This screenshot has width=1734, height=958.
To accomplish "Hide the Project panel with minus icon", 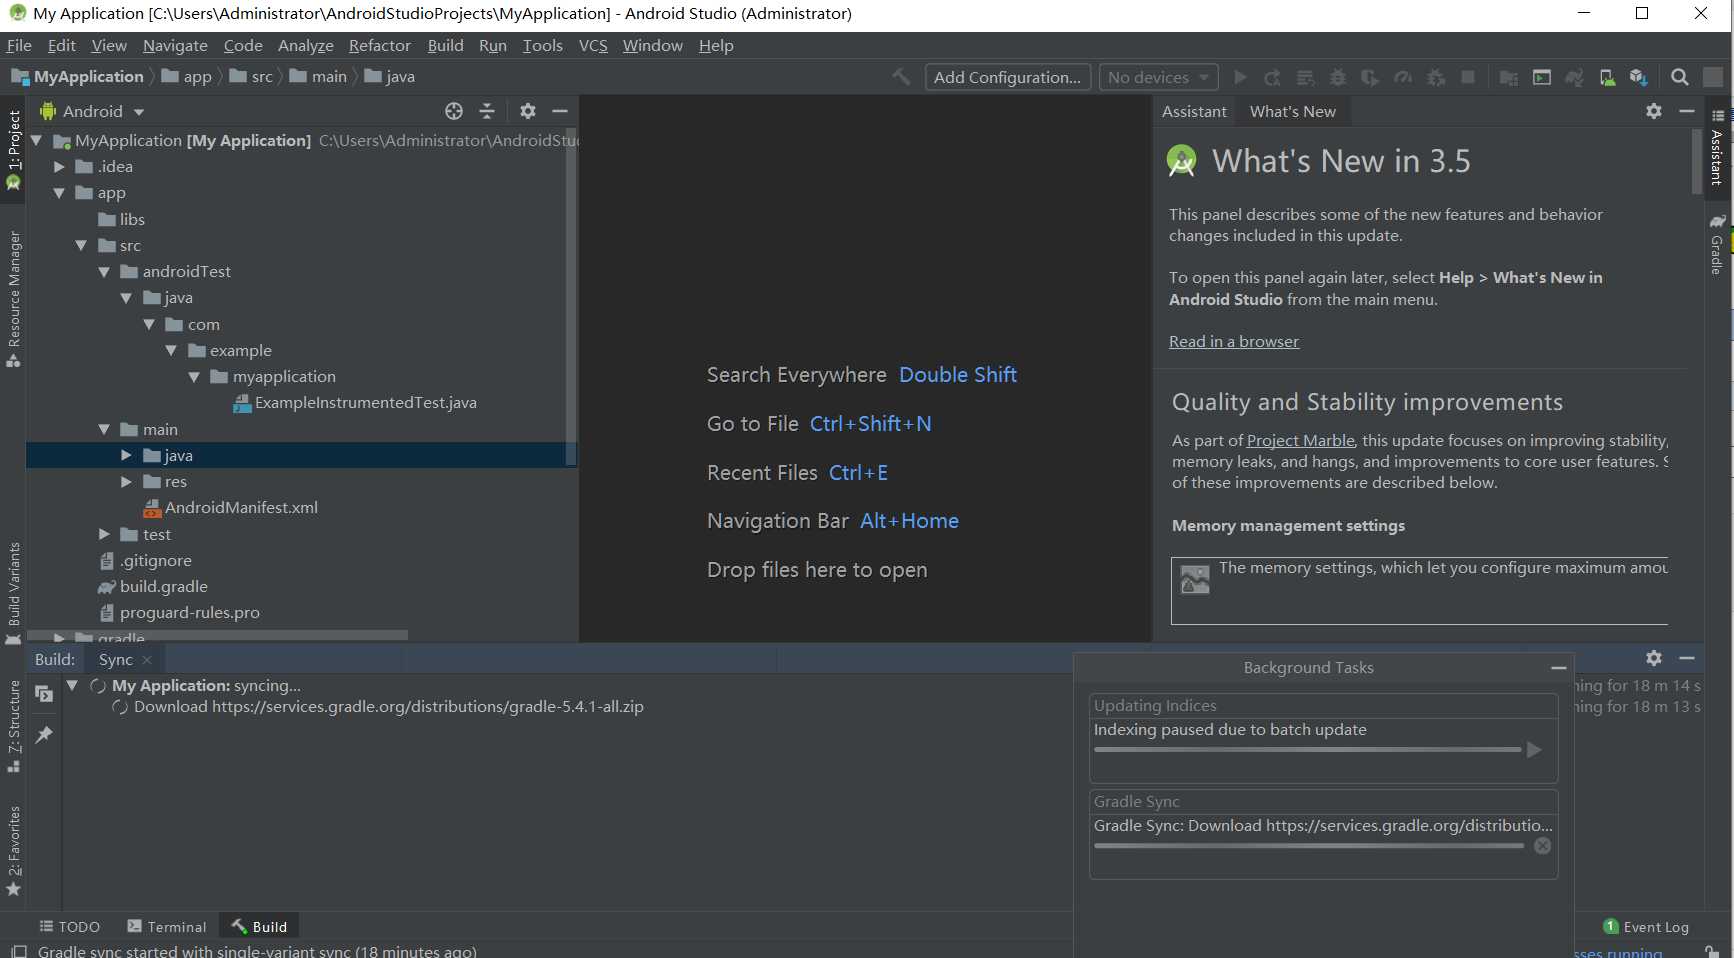I will (560, 111).
